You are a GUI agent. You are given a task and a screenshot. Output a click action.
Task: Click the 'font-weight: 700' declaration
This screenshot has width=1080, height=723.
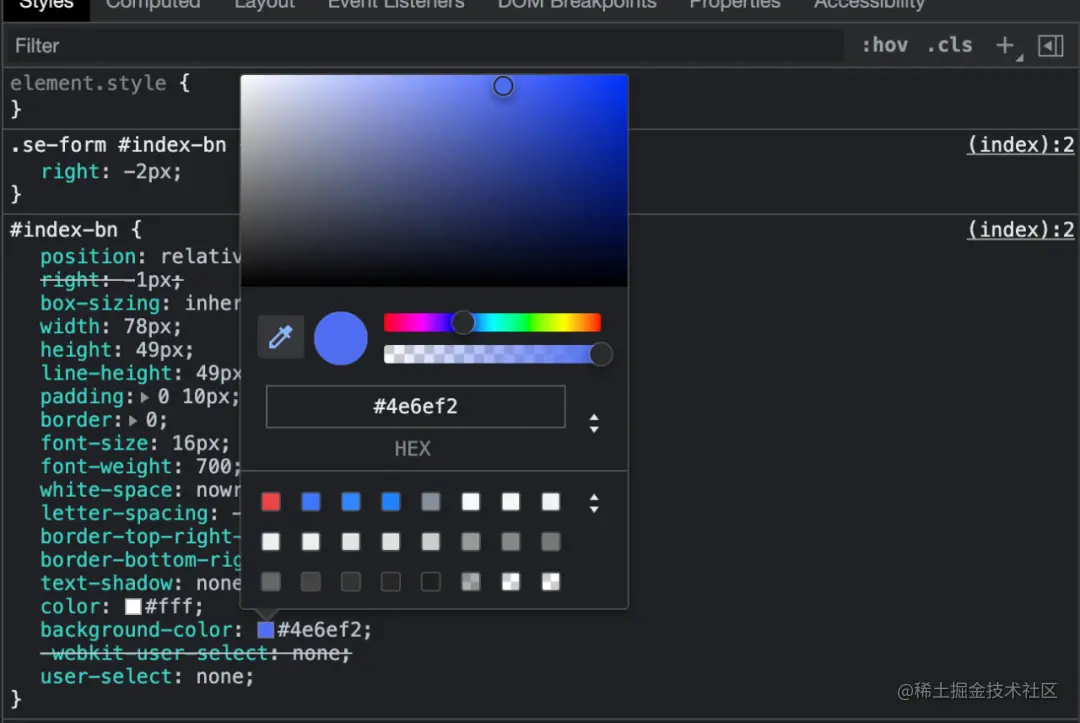(141, 467)
